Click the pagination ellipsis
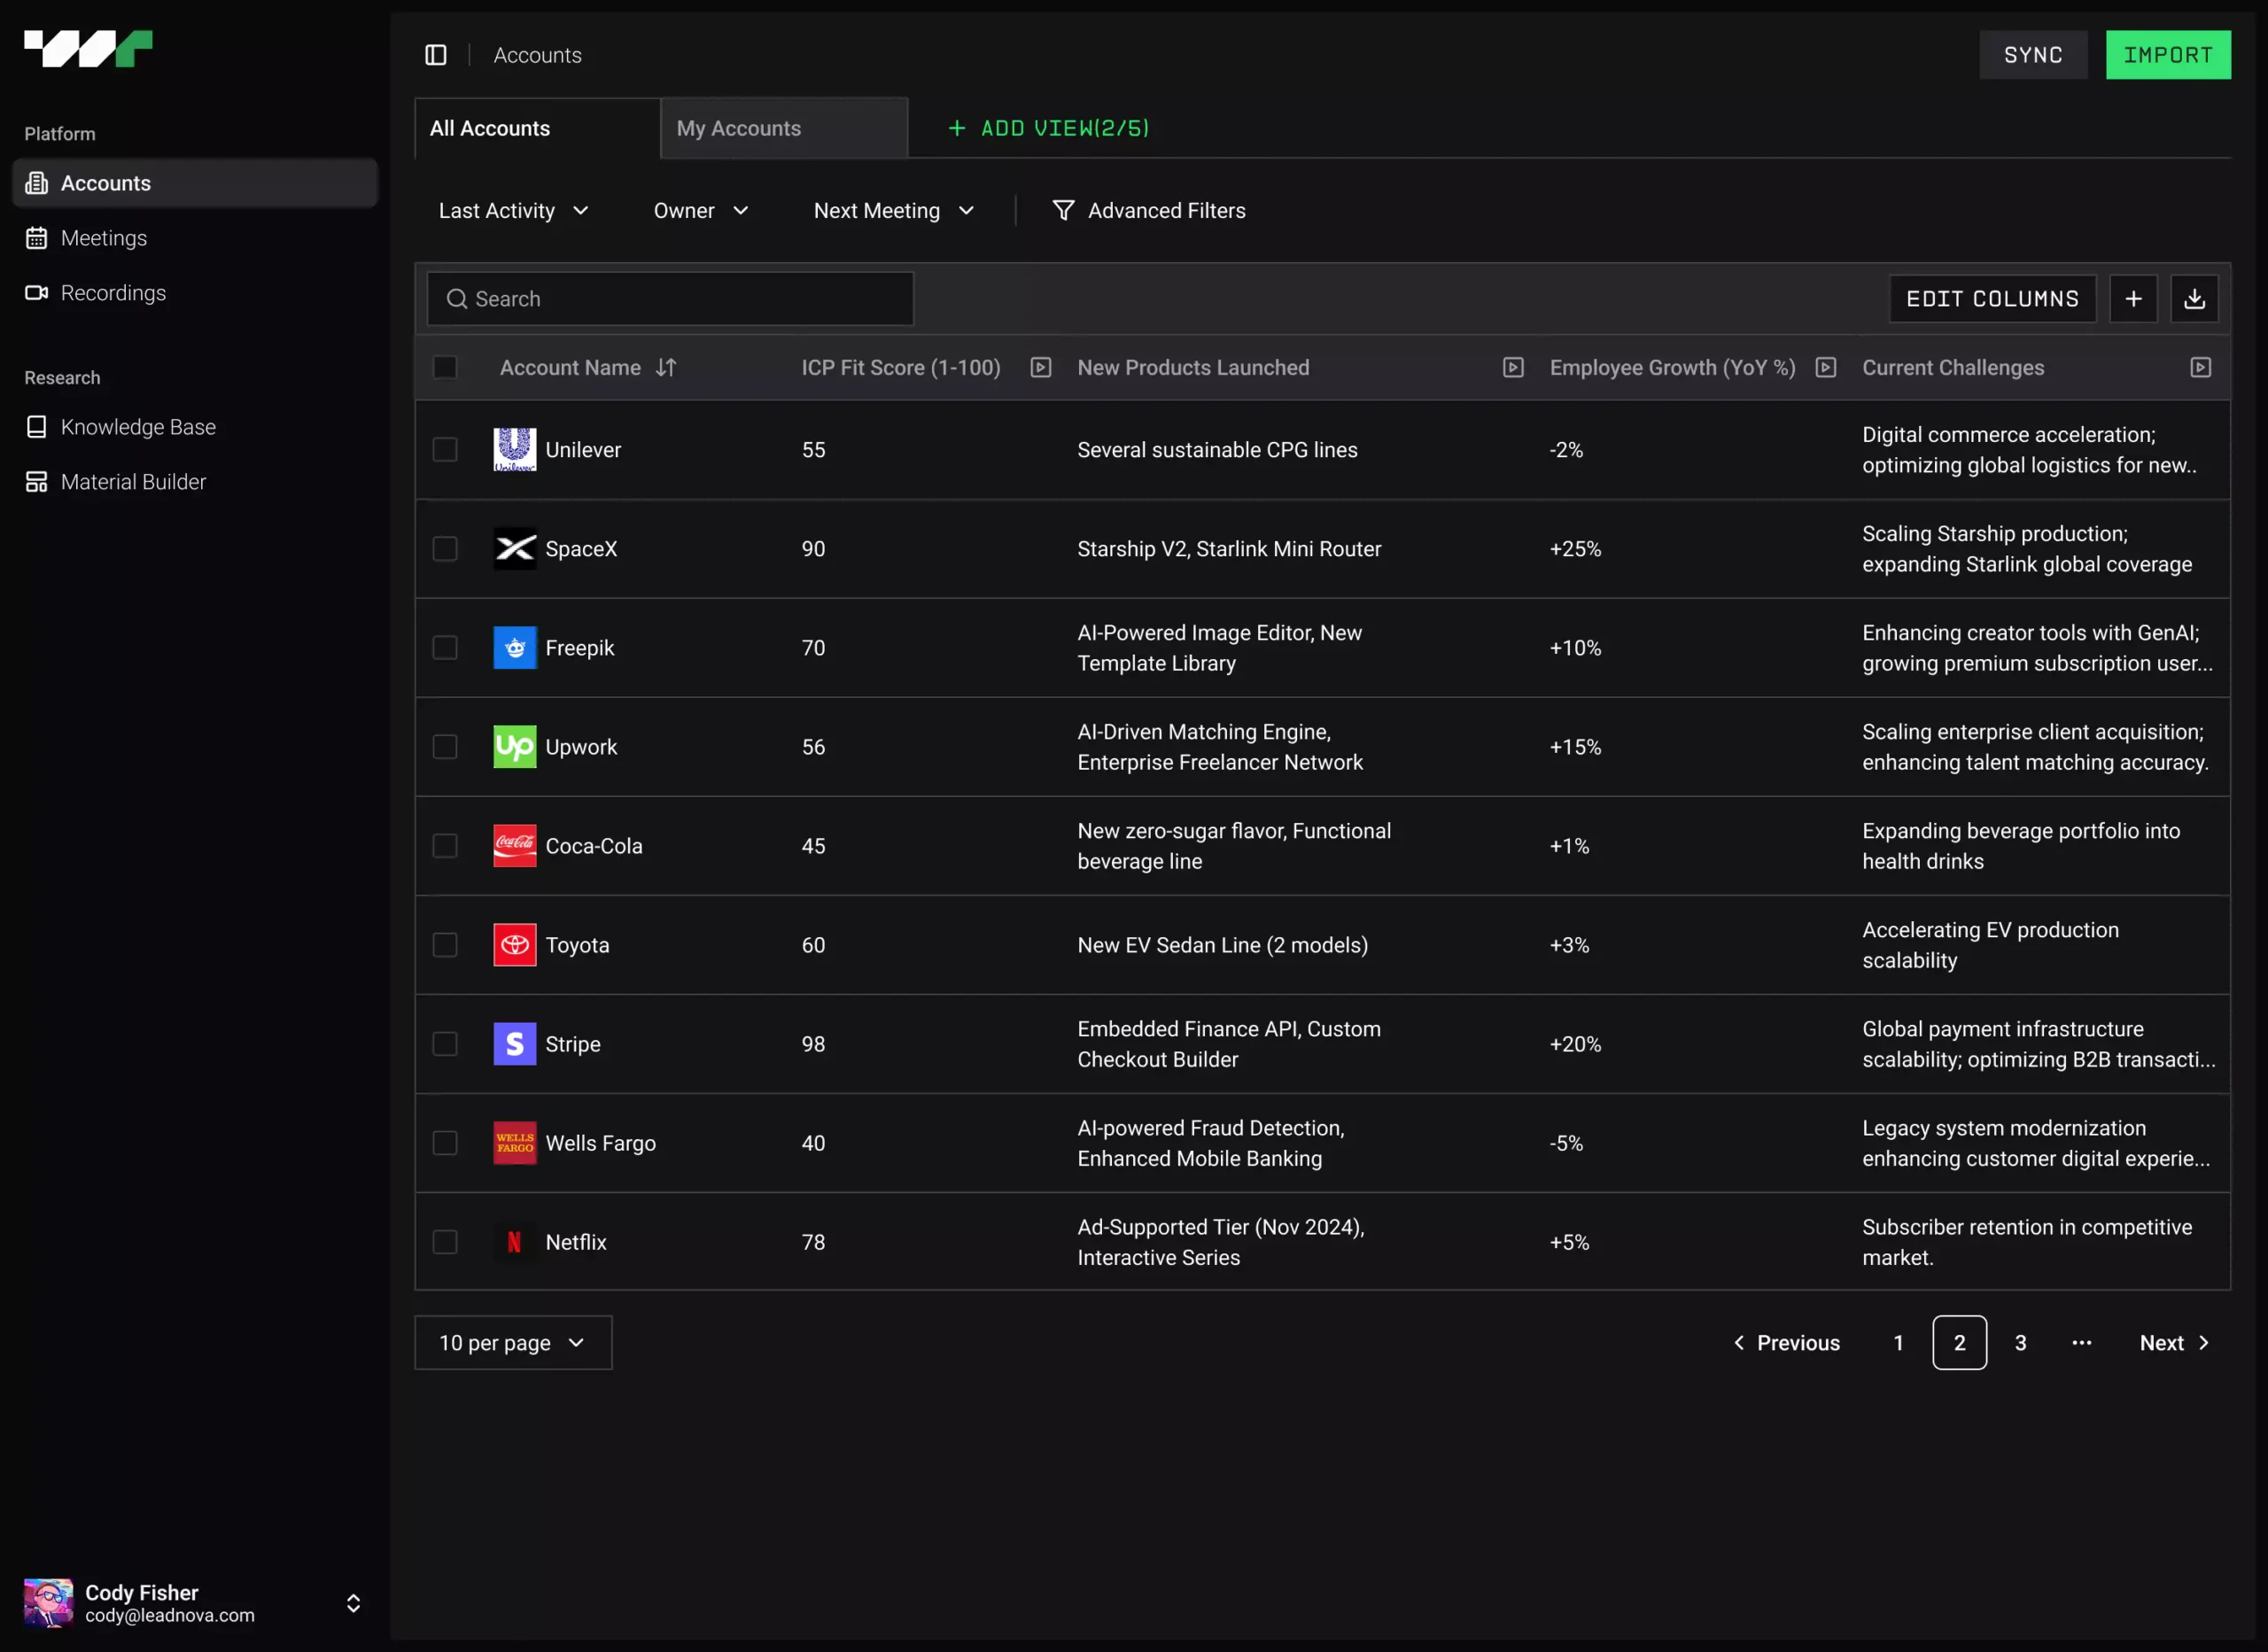This screenshot has height=1652, width=2268. click(x=2081, y=1343)
